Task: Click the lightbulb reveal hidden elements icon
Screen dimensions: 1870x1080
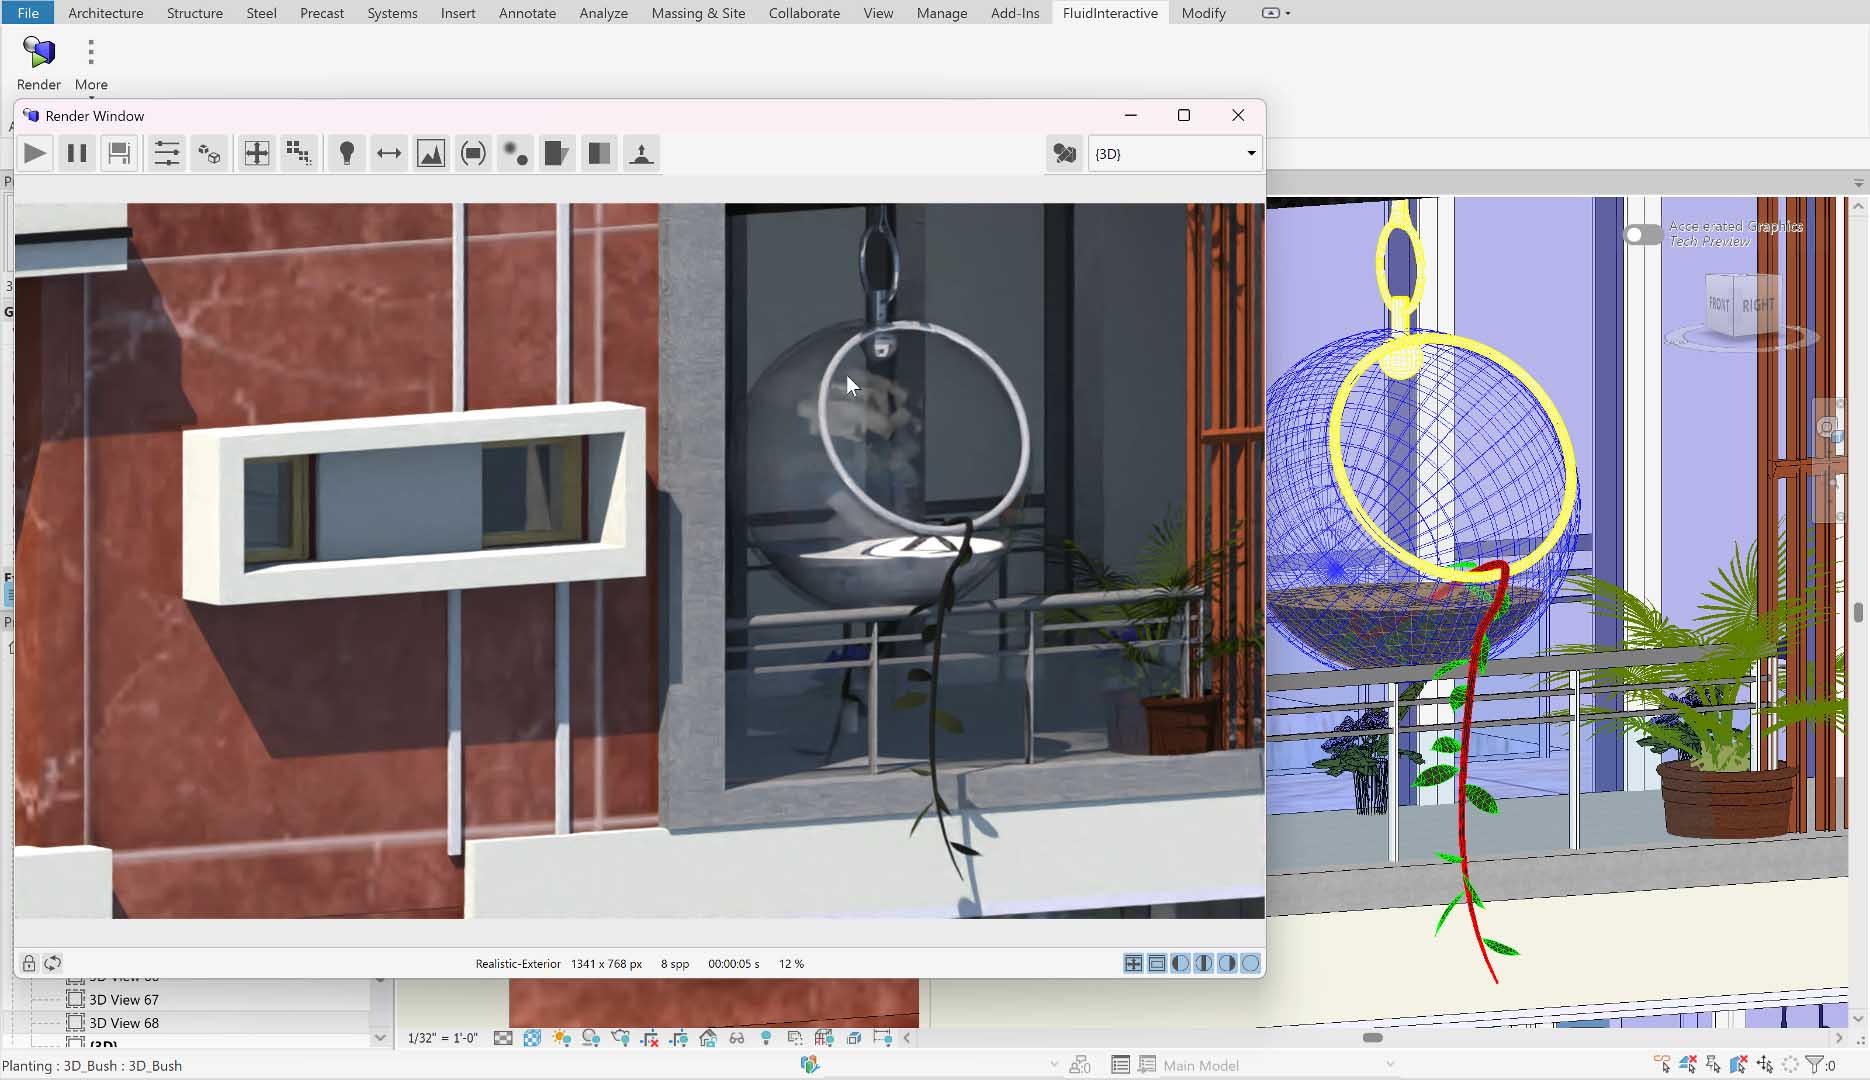Action: pos(766,1038)
